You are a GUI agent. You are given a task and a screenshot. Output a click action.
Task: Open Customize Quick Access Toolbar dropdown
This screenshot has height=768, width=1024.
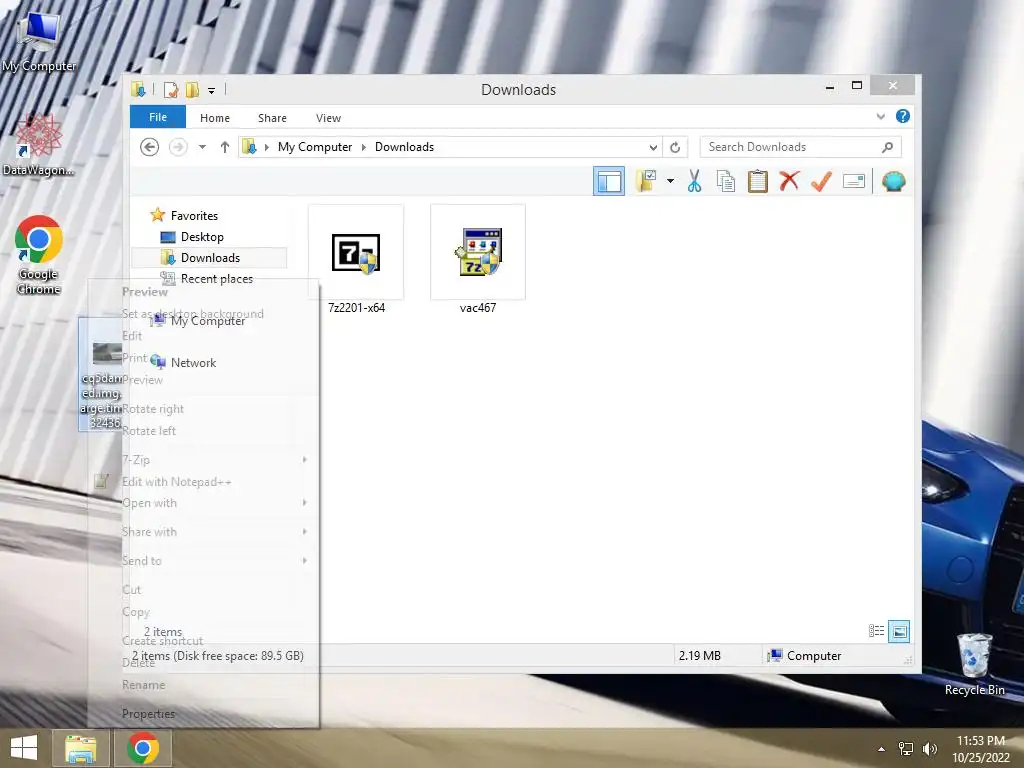pos(212,91)
